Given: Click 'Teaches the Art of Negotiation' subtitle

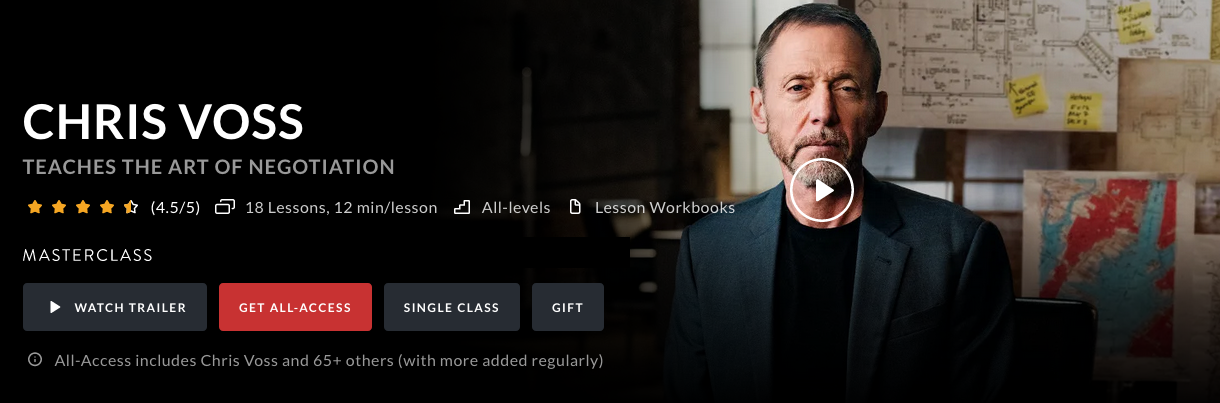Looking at the screenshot, I should 209,167.
